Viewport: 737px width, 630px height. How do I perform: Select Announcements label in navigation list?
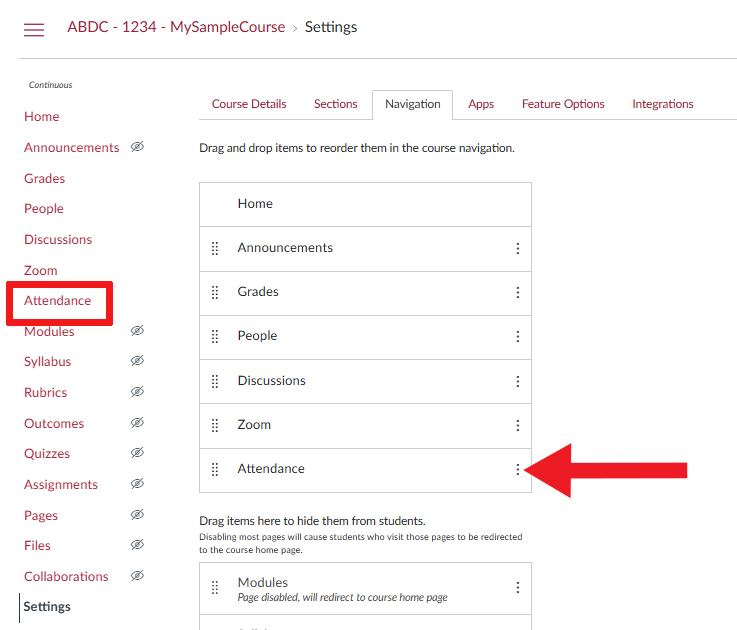[x=285, y=248]
